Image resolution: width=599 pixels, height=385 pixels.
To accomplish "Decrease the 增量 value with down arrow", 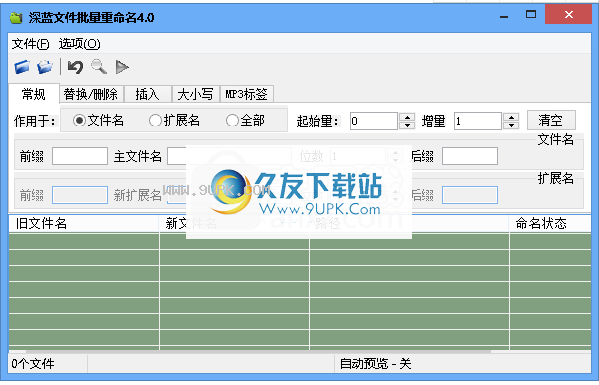I will click(511, 125).
